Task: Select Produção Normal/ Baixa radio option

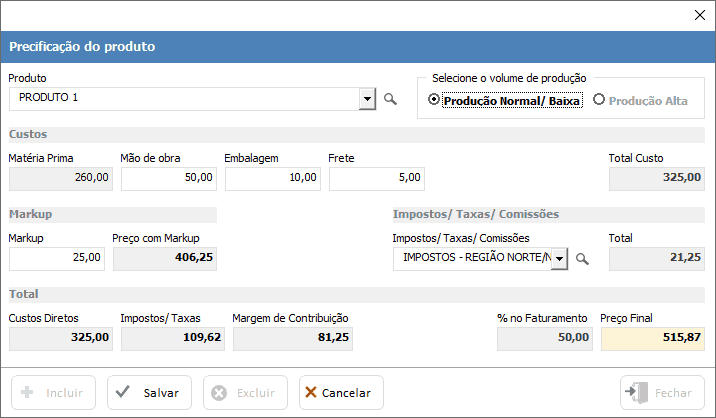Action: pyautogui.click(x=506, y=101)
